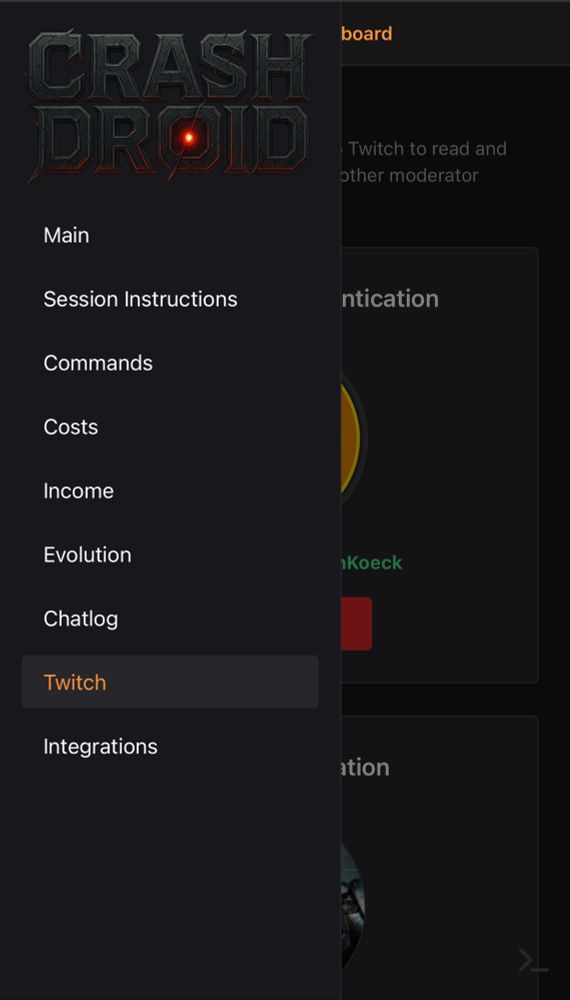Click the Crash Droid logo
The height and width of the screenshot is (1000, 570).
click(170, 106)
